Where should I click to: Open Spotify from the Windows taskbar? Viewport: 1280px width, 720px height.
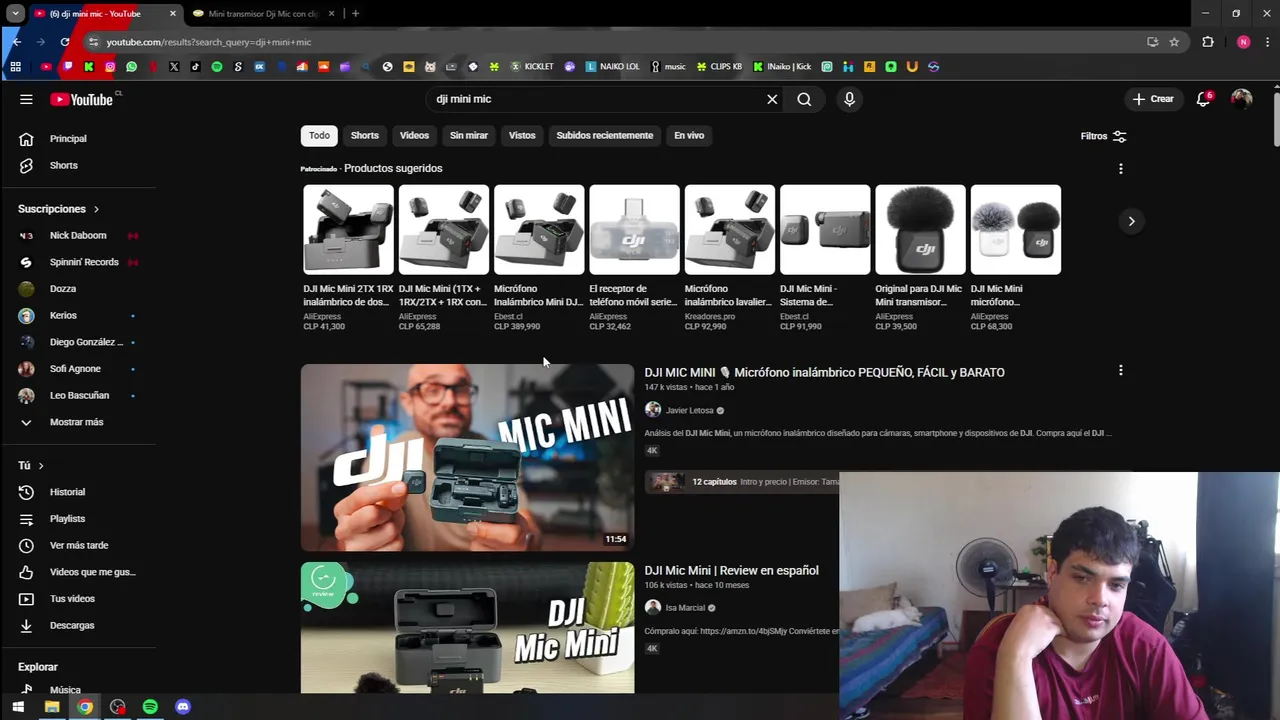click(150, 707)
